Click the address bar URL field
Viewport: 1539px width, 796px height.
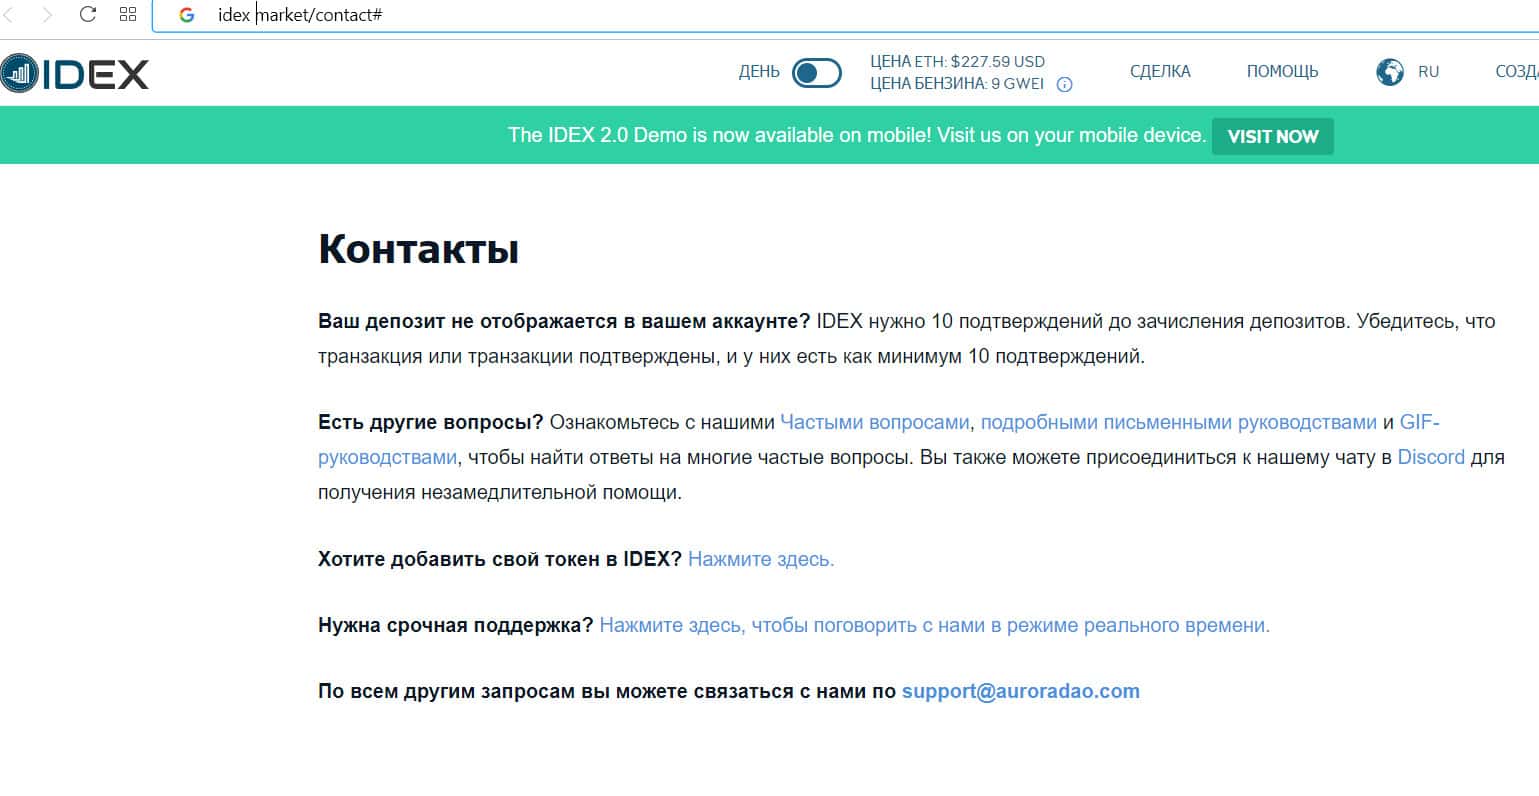pyautogui.click(x=845, y=15)
